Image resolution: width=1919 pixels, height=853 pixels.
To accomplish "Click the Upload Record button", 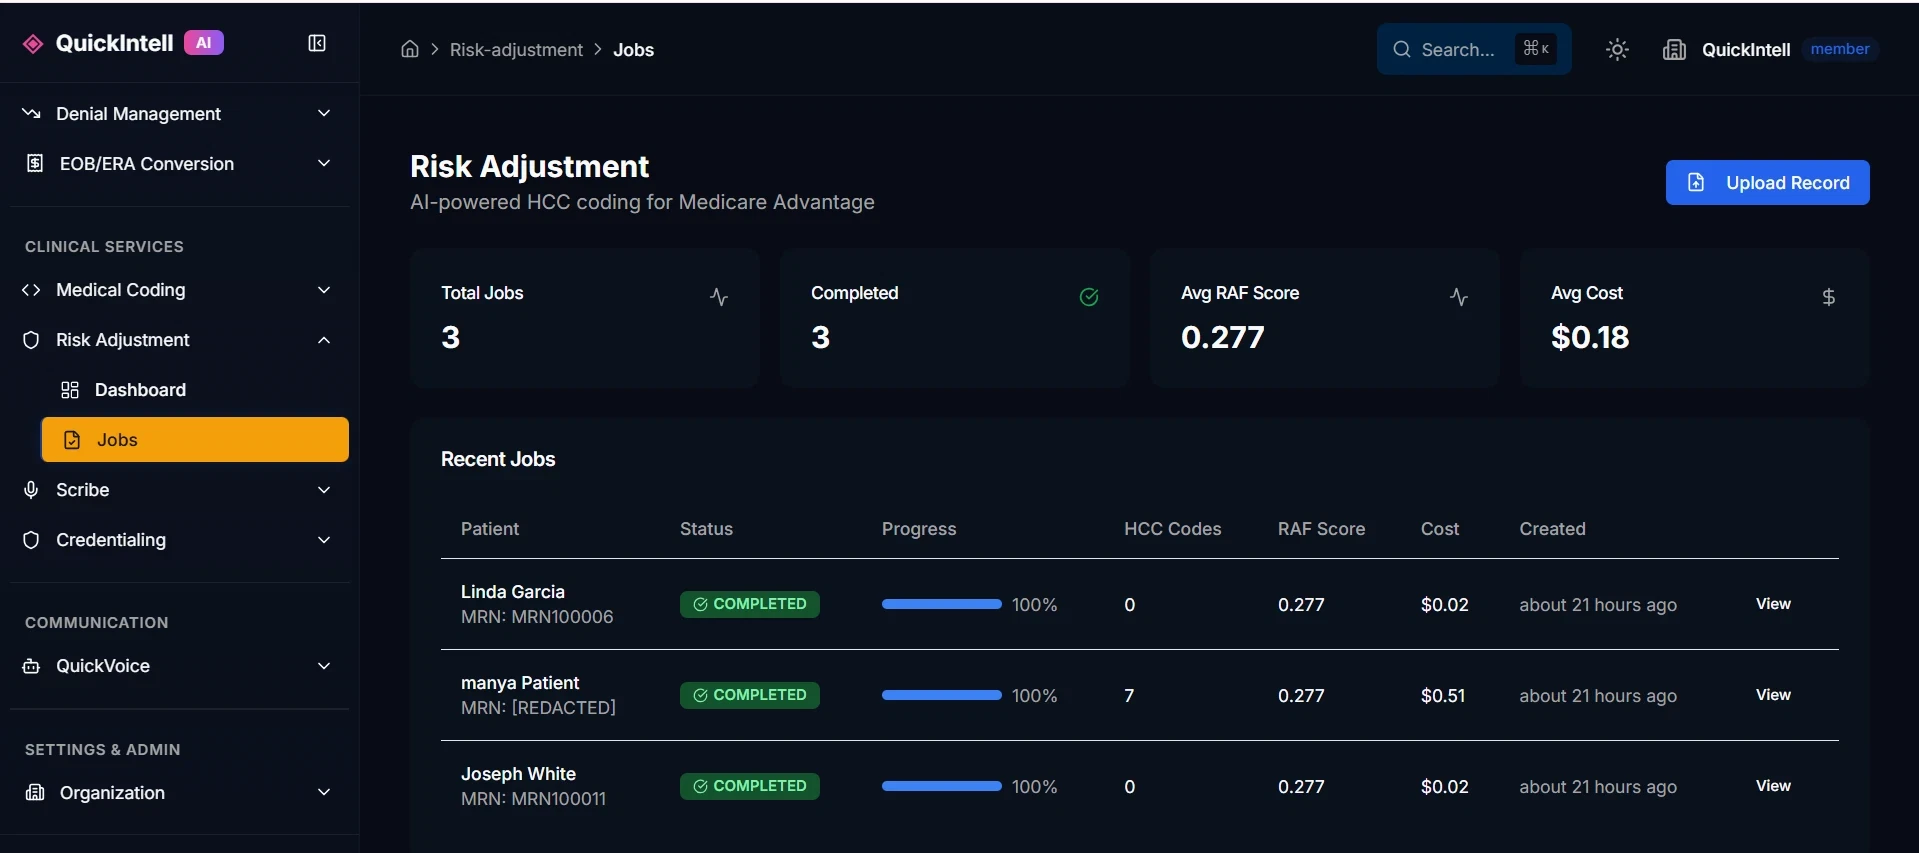I will point(1767,182).
